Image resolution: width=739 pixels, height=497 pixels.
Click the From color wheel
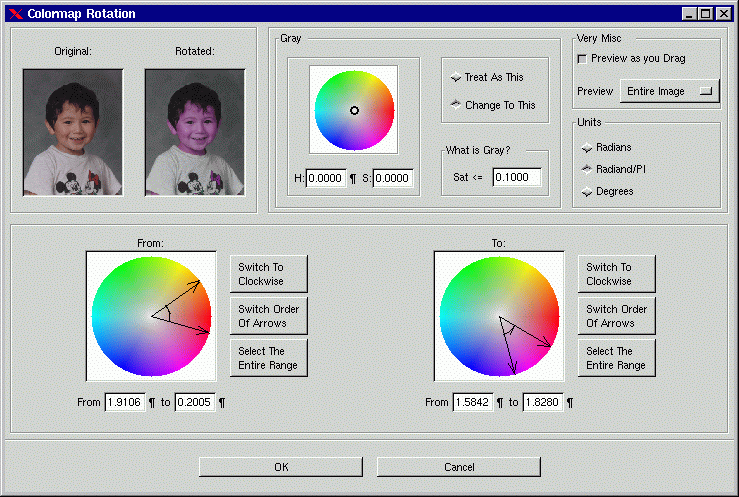[x=151, y=316]
